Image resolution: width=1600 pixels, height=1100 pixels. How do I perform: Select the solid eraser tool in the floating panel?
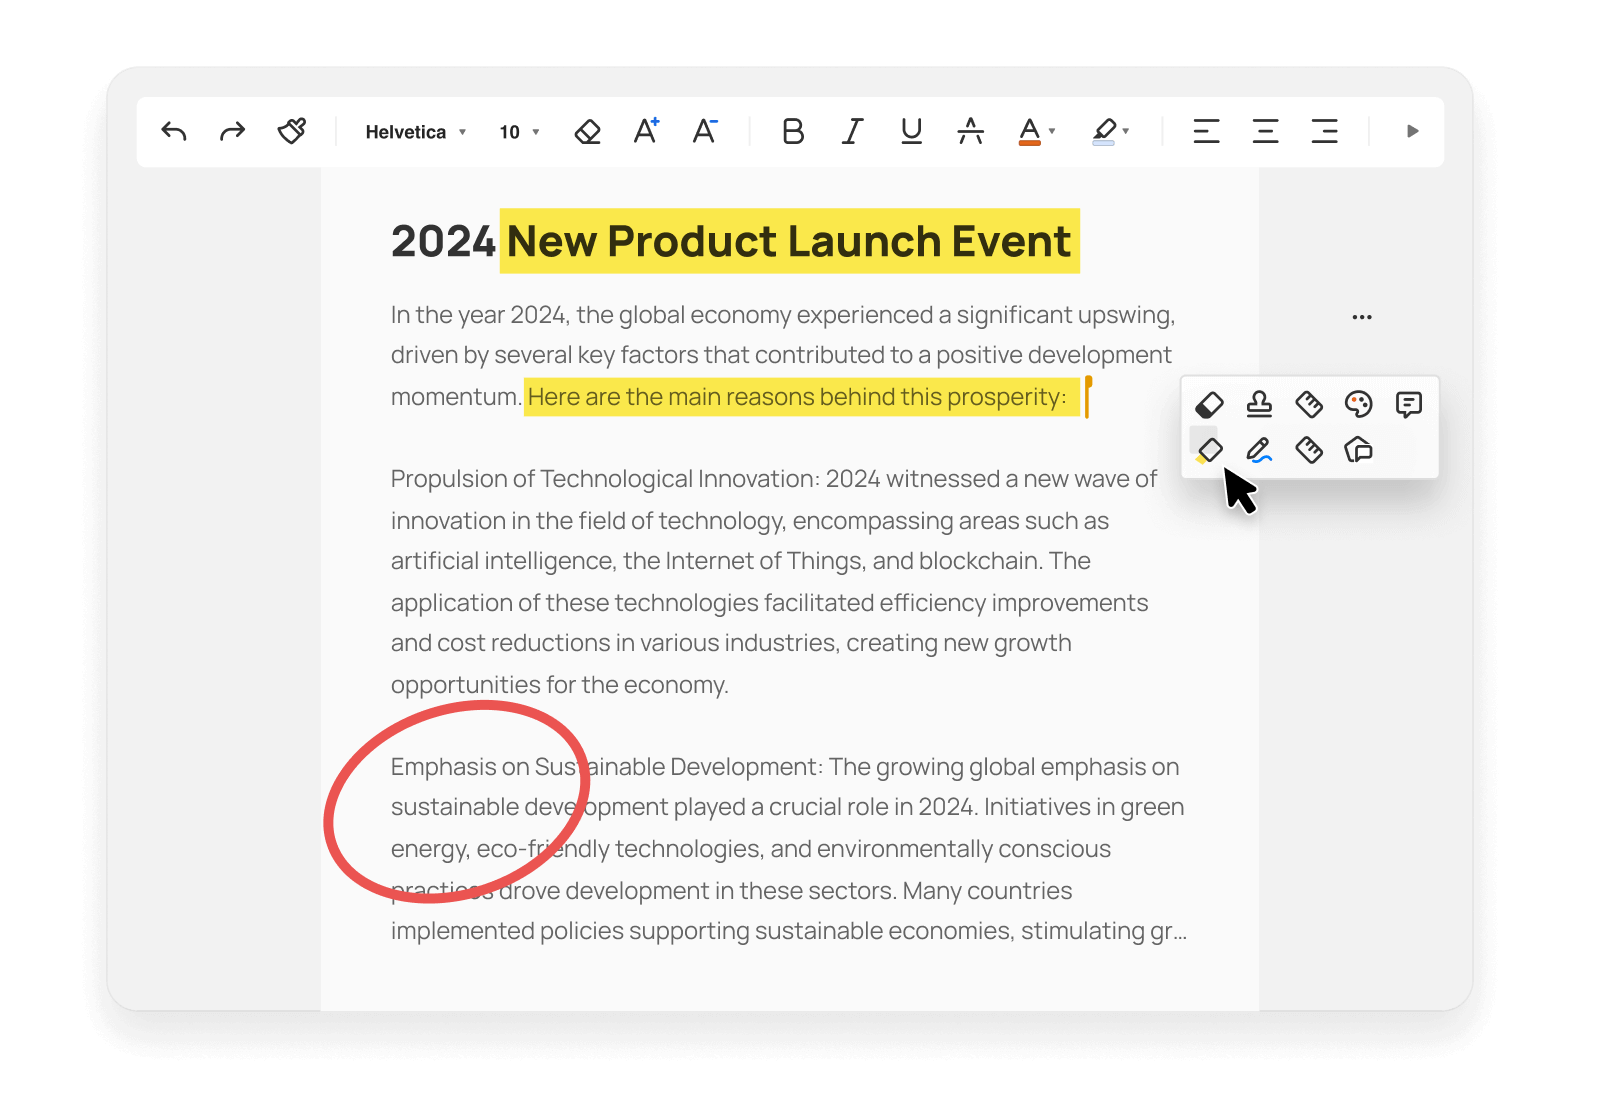pos(1209,404)
